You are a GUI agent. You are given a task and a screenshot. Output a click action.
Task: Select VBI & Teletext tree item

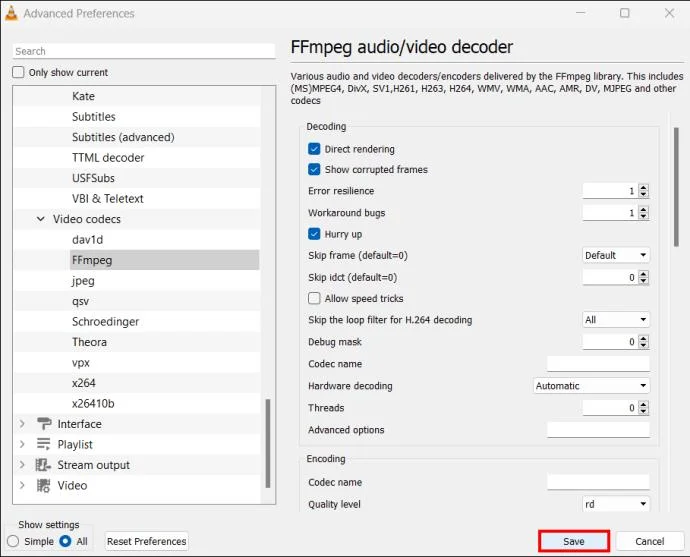[108, 198]
